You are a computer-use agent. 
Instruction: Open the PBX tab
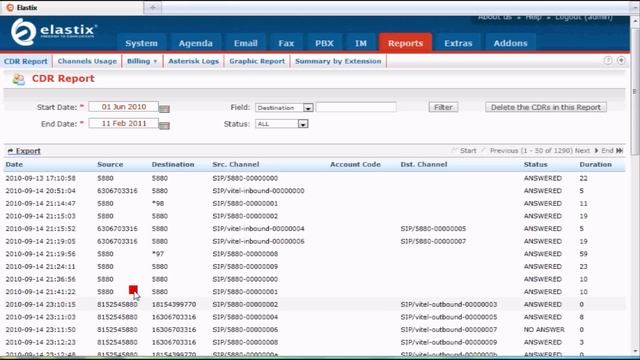(324, 43)
